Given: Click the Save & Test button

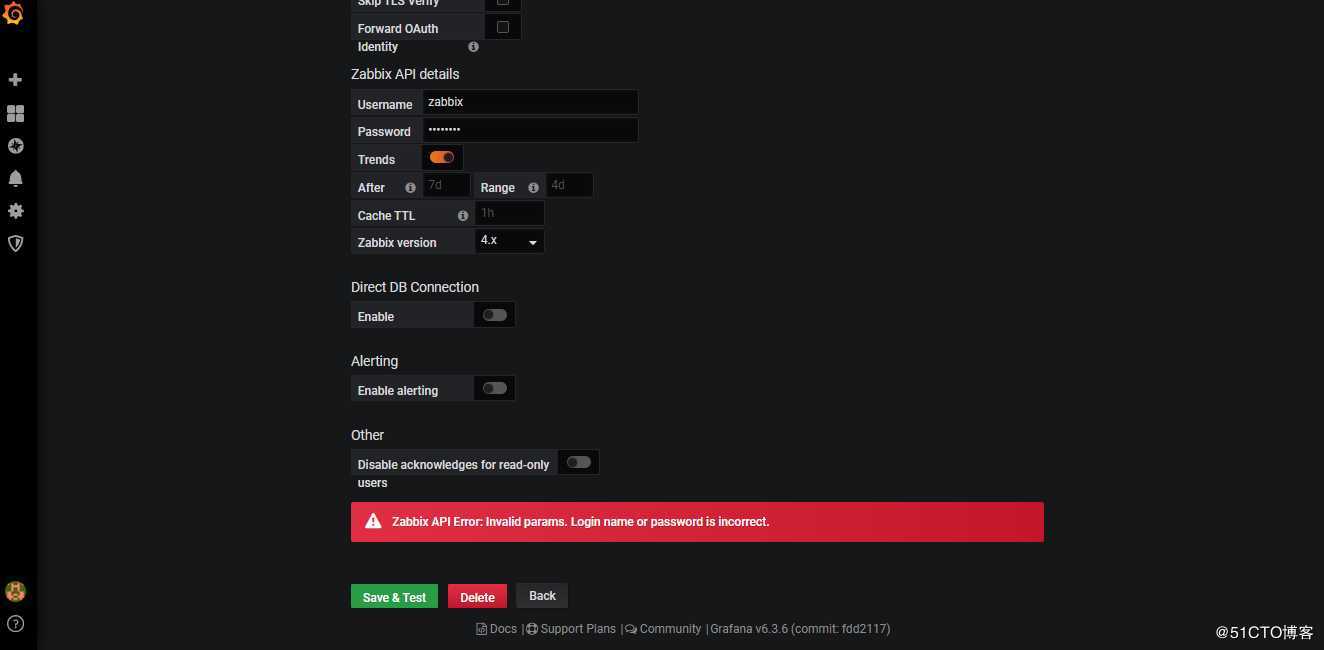Looking at the screenshot, I should coord(394,597).
